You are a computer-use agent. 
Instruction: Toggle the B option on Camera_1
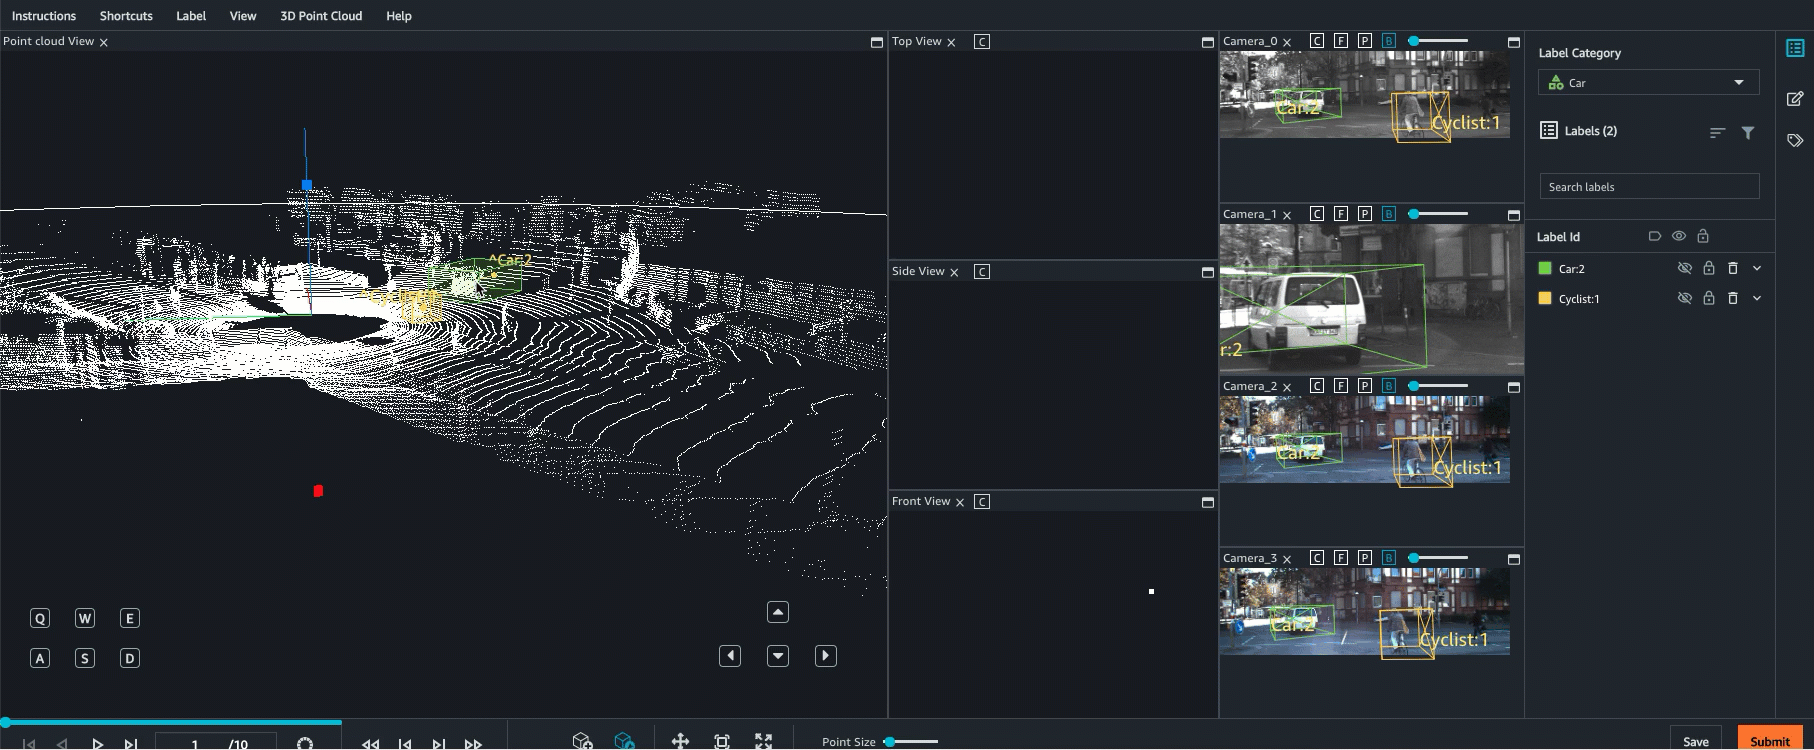tap(1388, 214)
